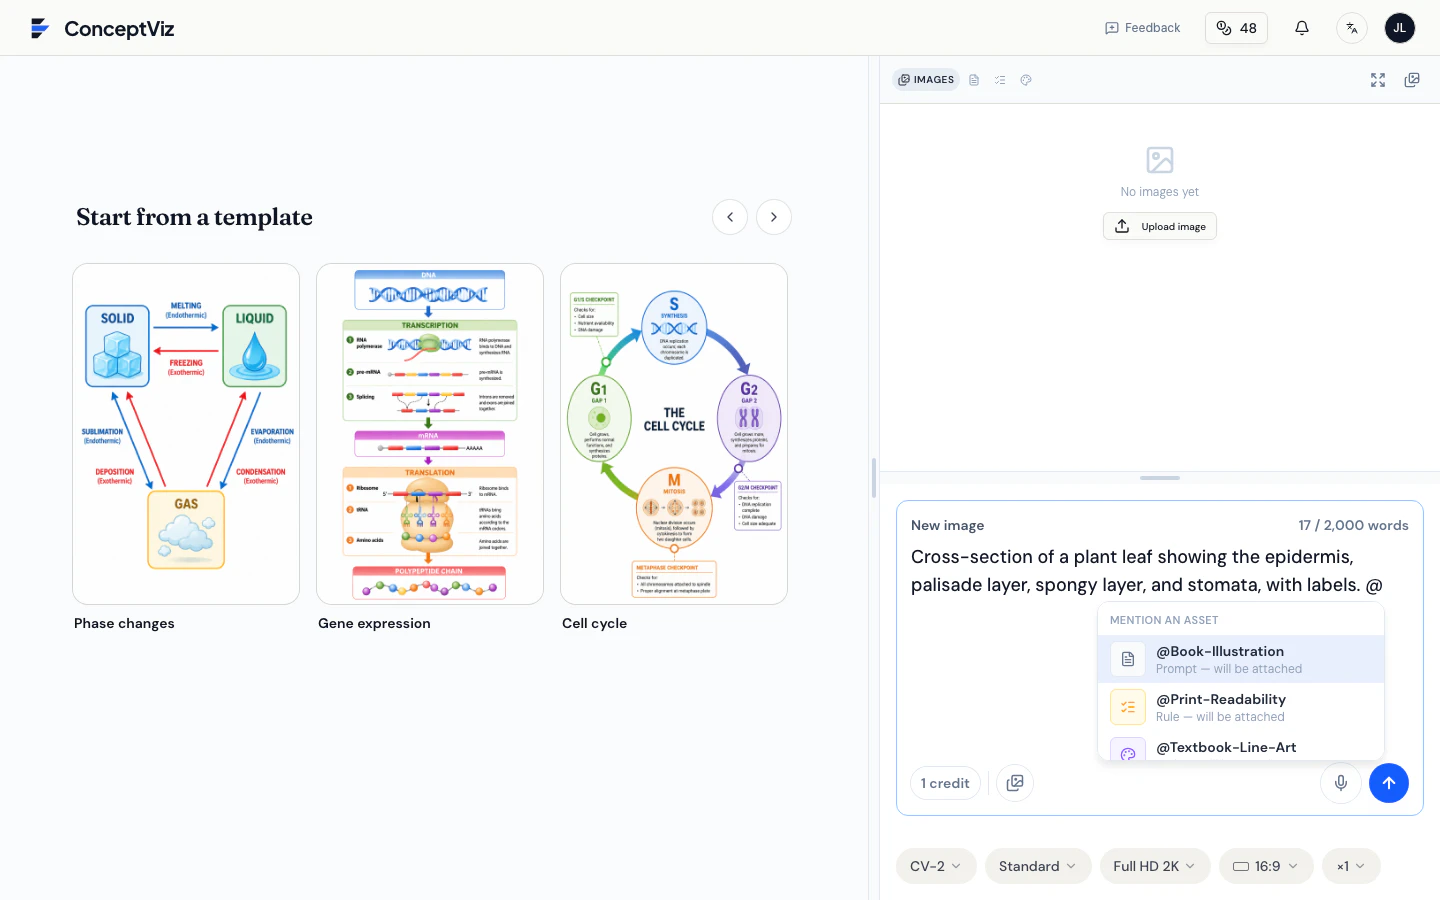1440x900 pixels.
Task: Attach reference image via gallery icon
Action: click(1015, 783)
